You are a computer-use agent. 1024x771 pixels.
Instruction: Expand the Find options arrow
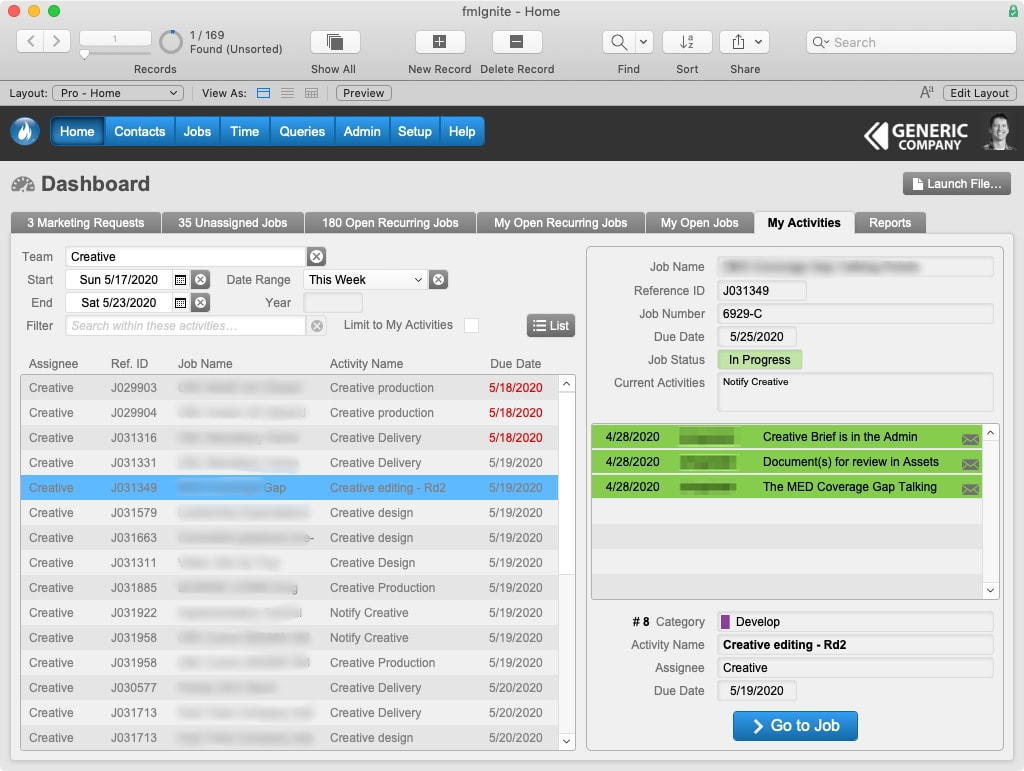(643, 42)
